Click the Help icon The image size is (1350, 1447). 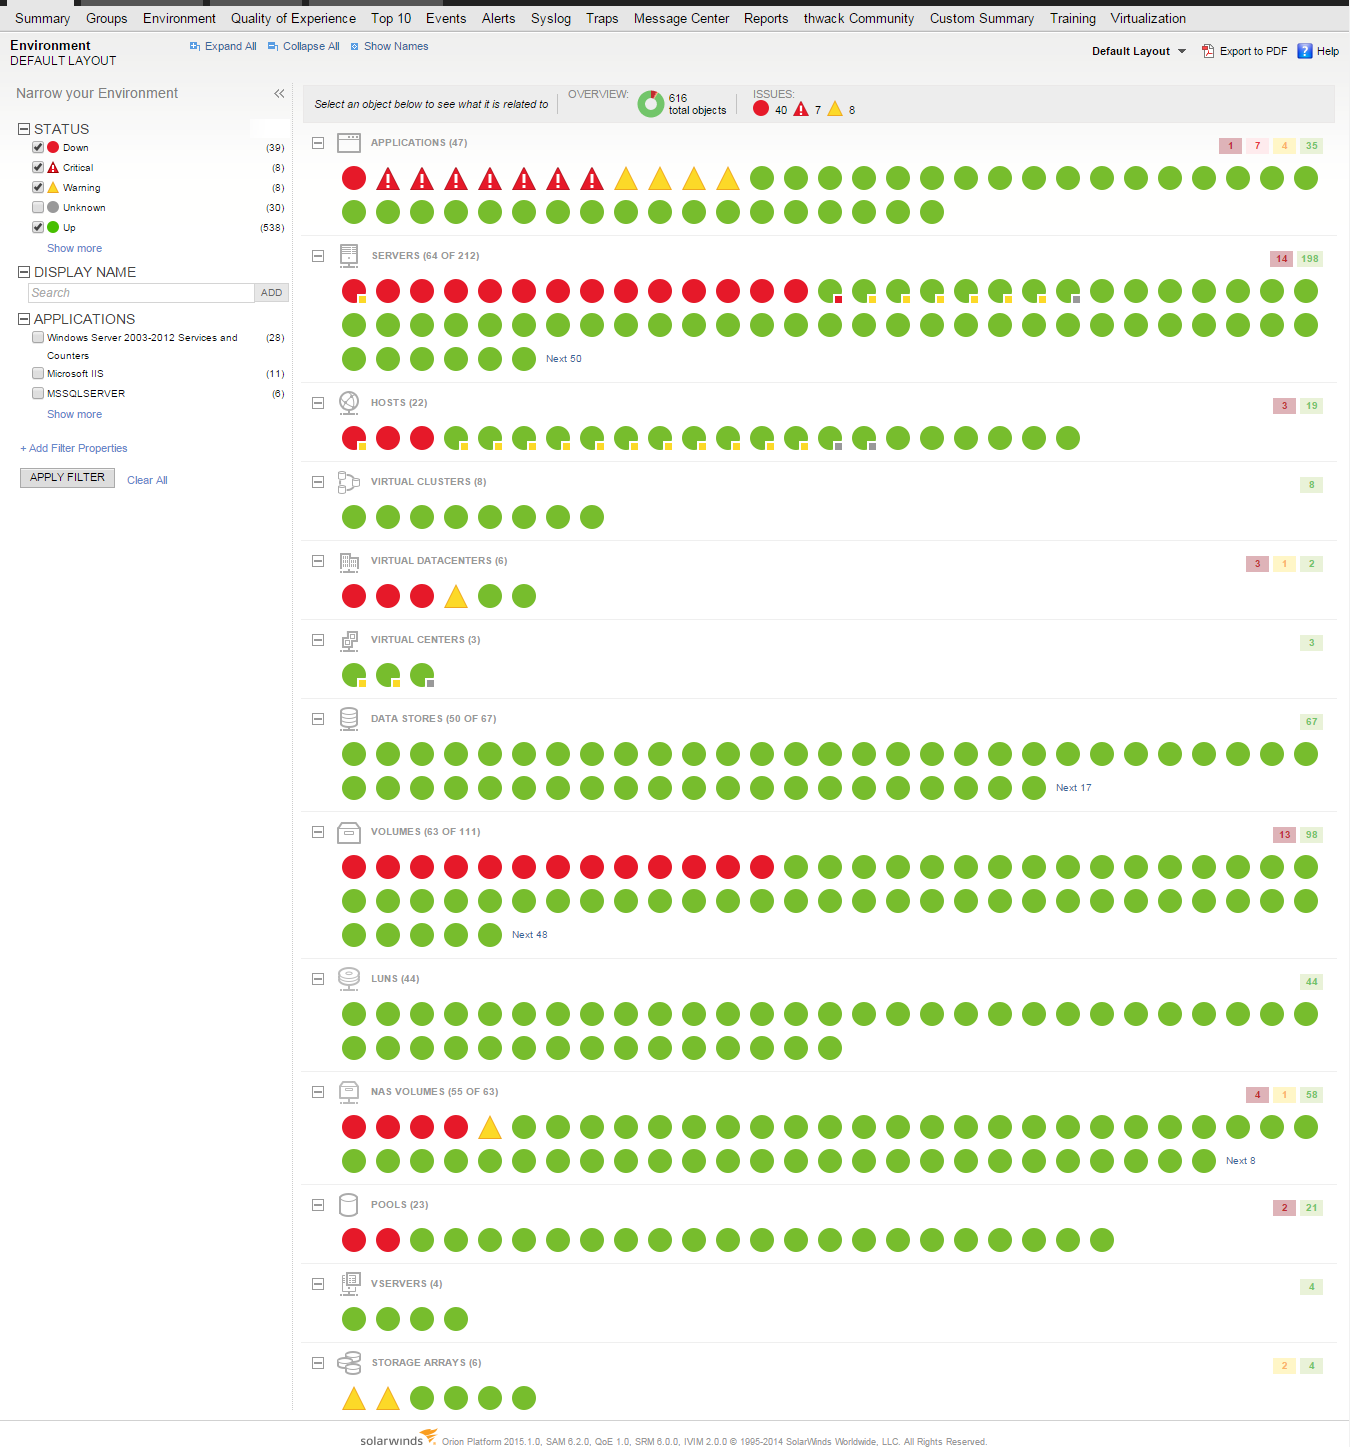[x=1303, y=50]
